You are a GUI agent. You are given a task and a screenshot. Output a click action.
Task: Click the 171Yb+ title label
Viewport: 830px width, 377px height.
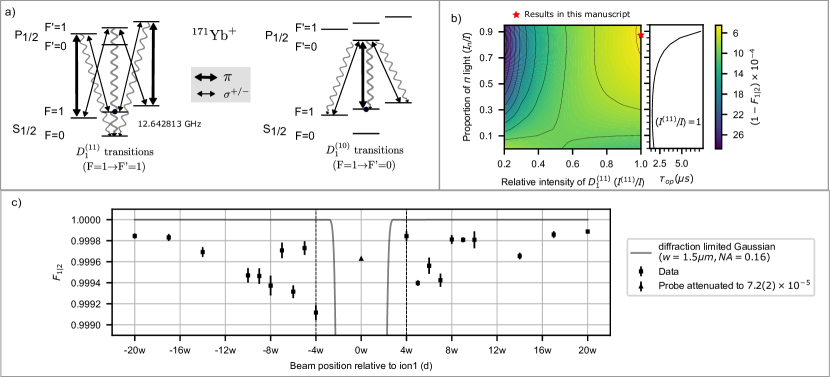(213, 32)
